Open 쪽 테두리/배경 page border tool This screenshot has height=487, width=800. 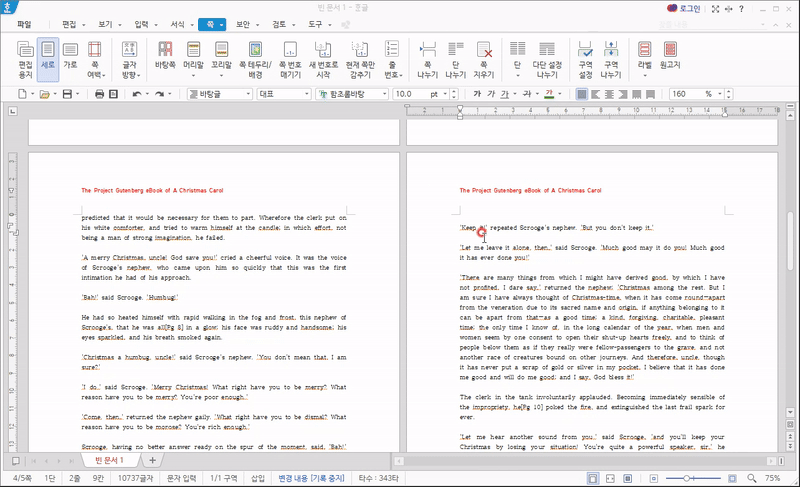[x=256, y=60]
